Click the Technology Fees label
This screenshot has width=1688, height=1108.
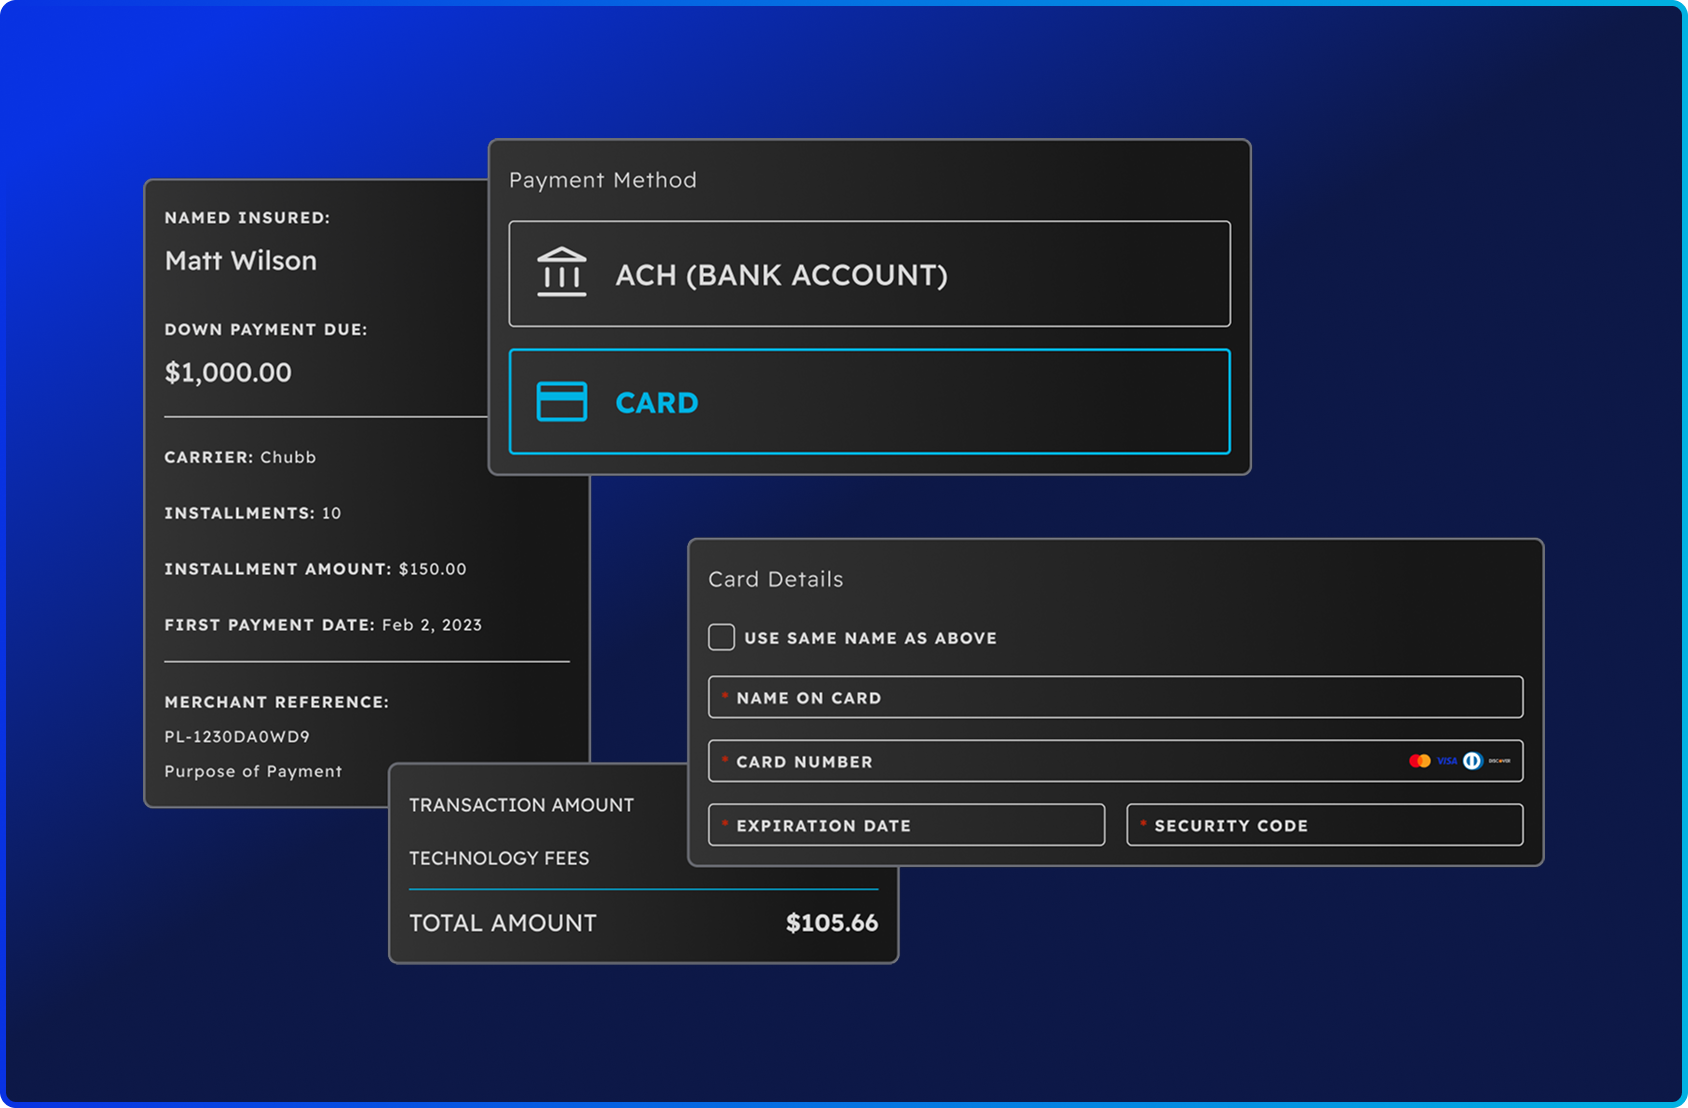[x=499, y=858]
